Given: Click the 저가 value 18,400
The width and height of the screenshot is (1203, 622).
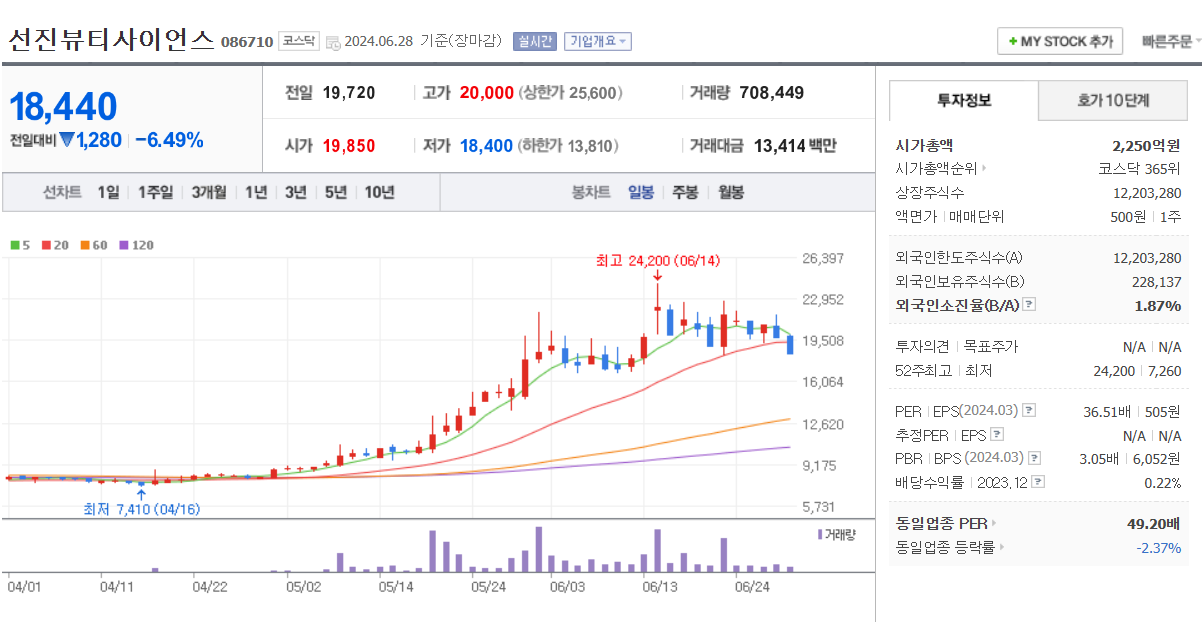Looking at the screenshot, I should point(487,146).
